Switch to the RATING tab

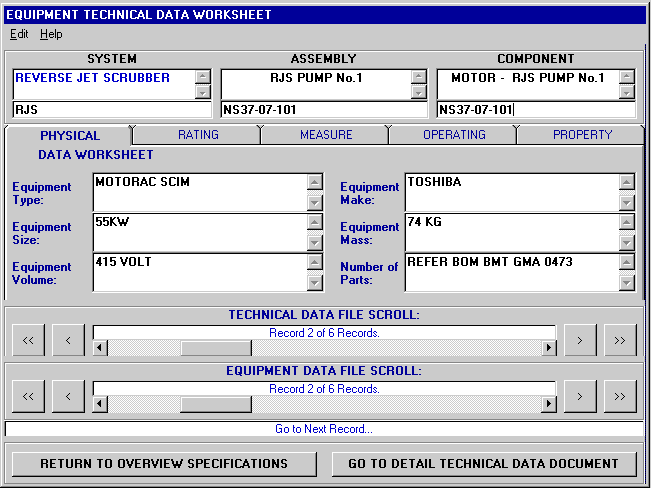click(198, 135)
